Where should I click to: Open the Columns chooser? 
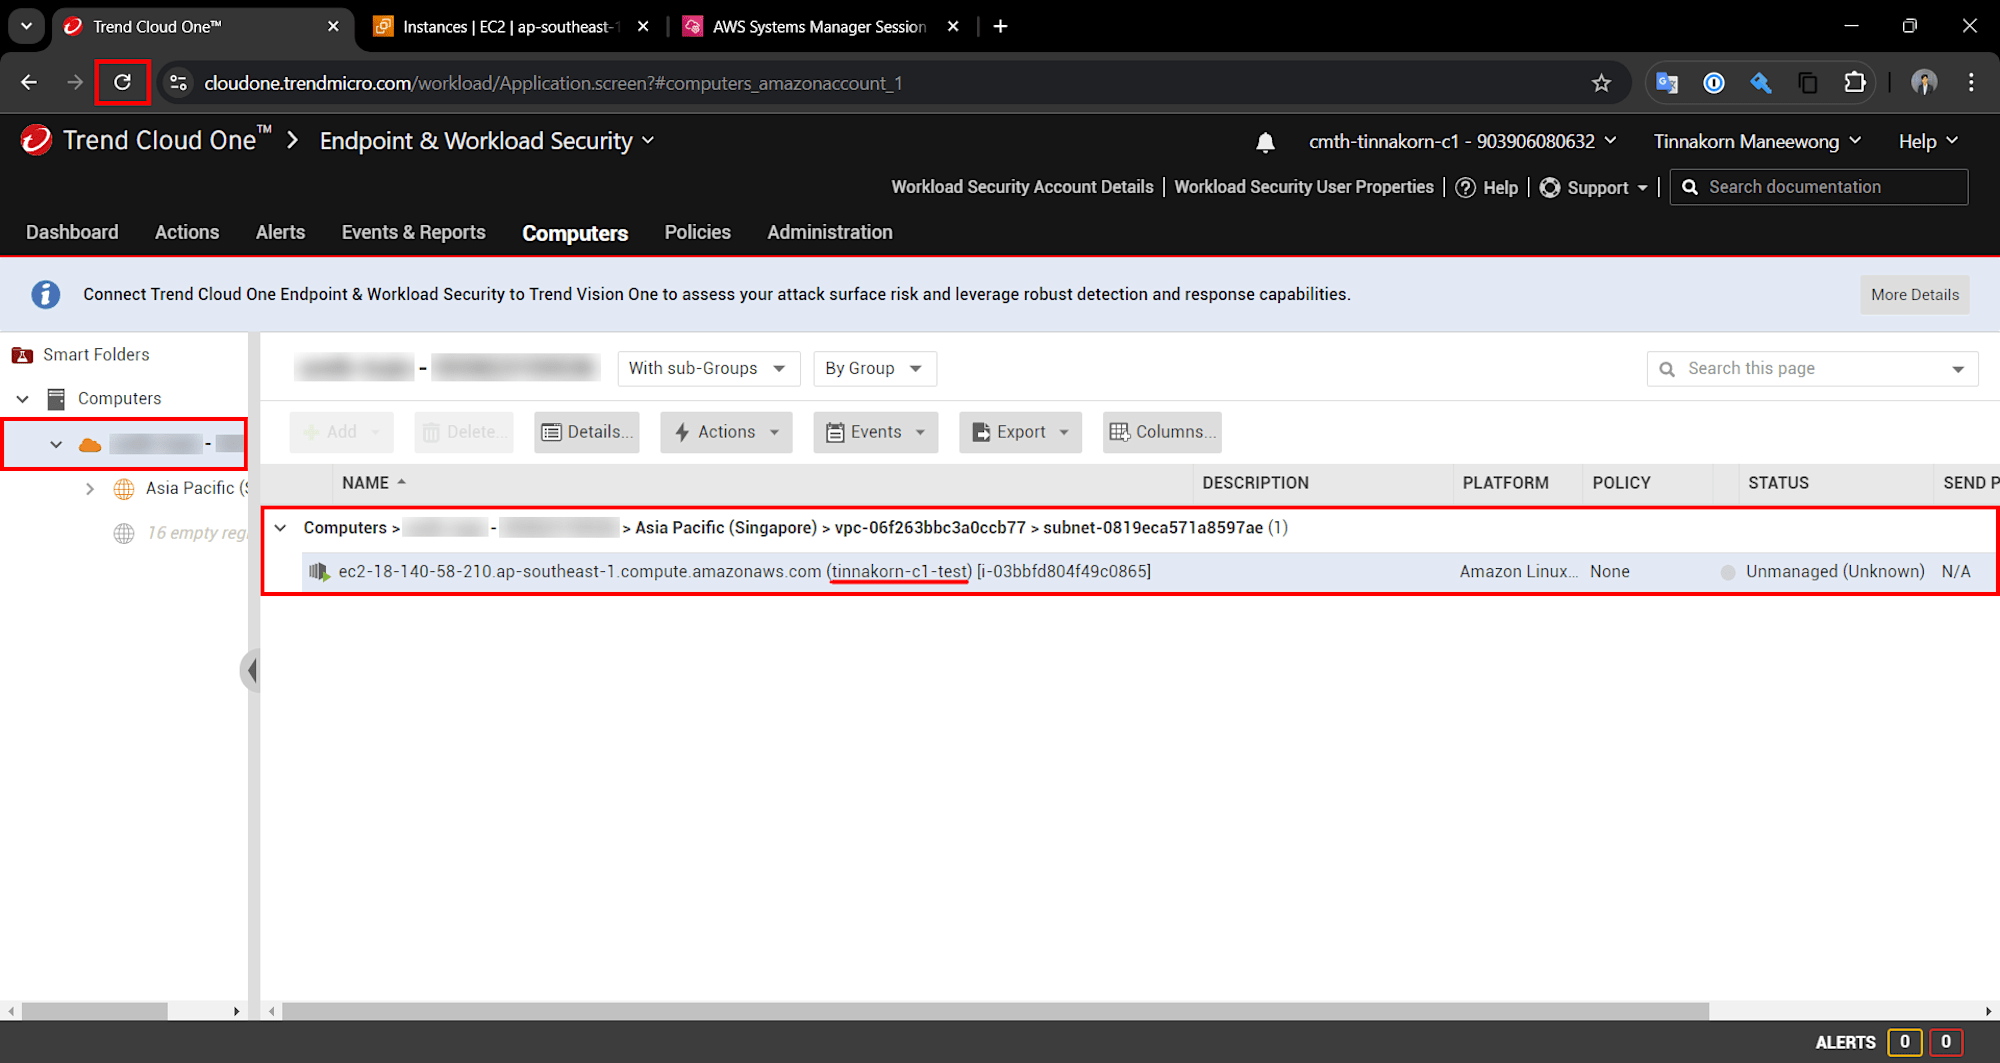click(1162, 432)
